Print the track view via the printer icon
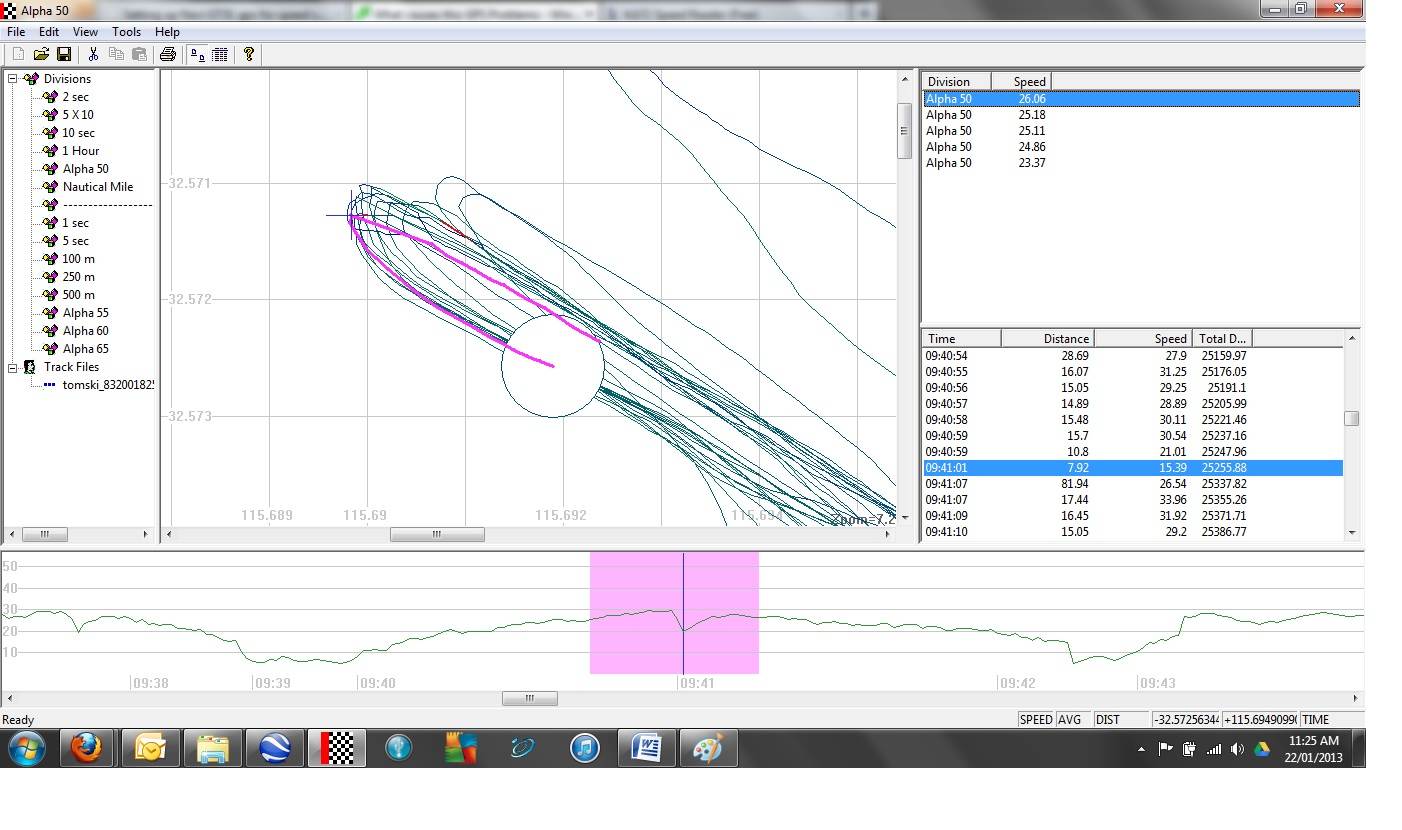1402x830 pixels. (167, 54)
